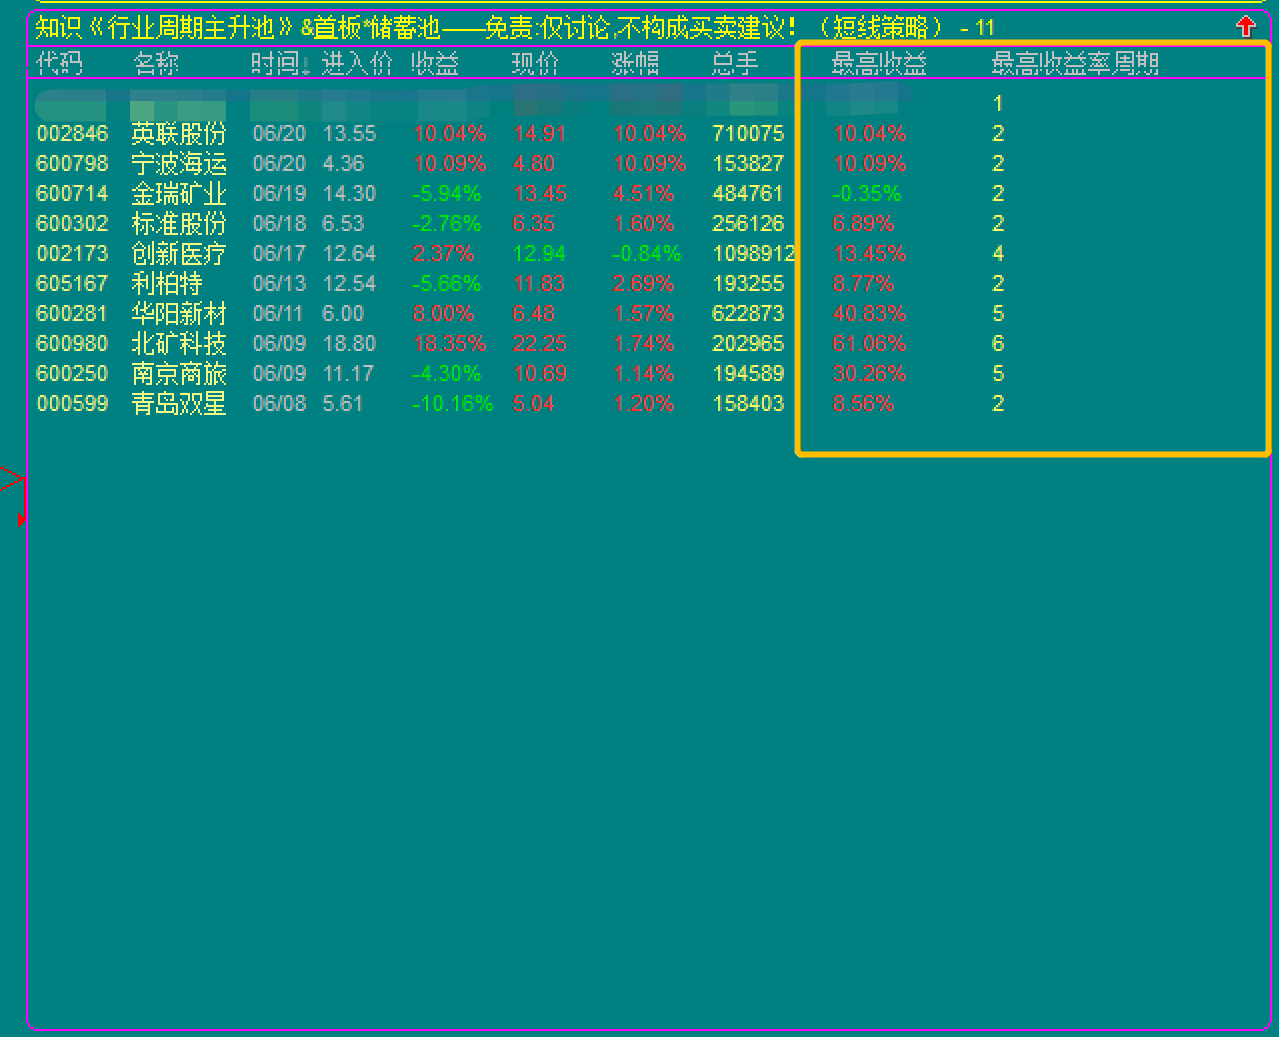Sort by 代码 column header

pyautogui.click(x=59, y=64)
